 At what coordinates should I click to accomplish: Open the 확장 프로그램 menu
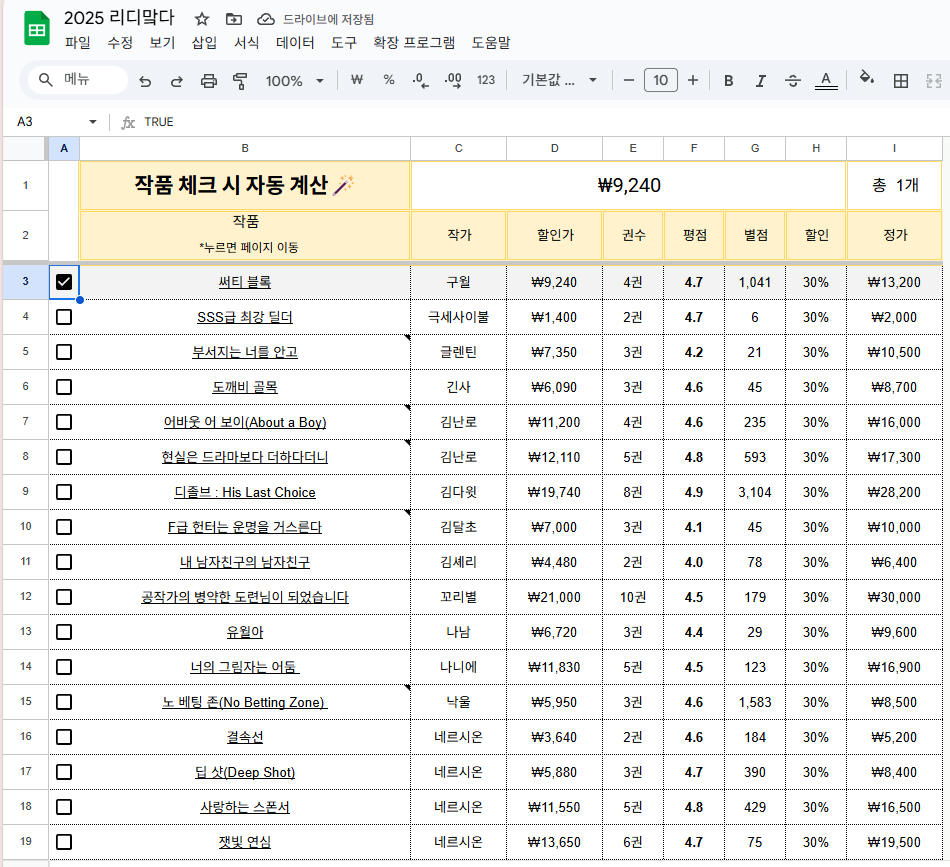click(413, 43)
